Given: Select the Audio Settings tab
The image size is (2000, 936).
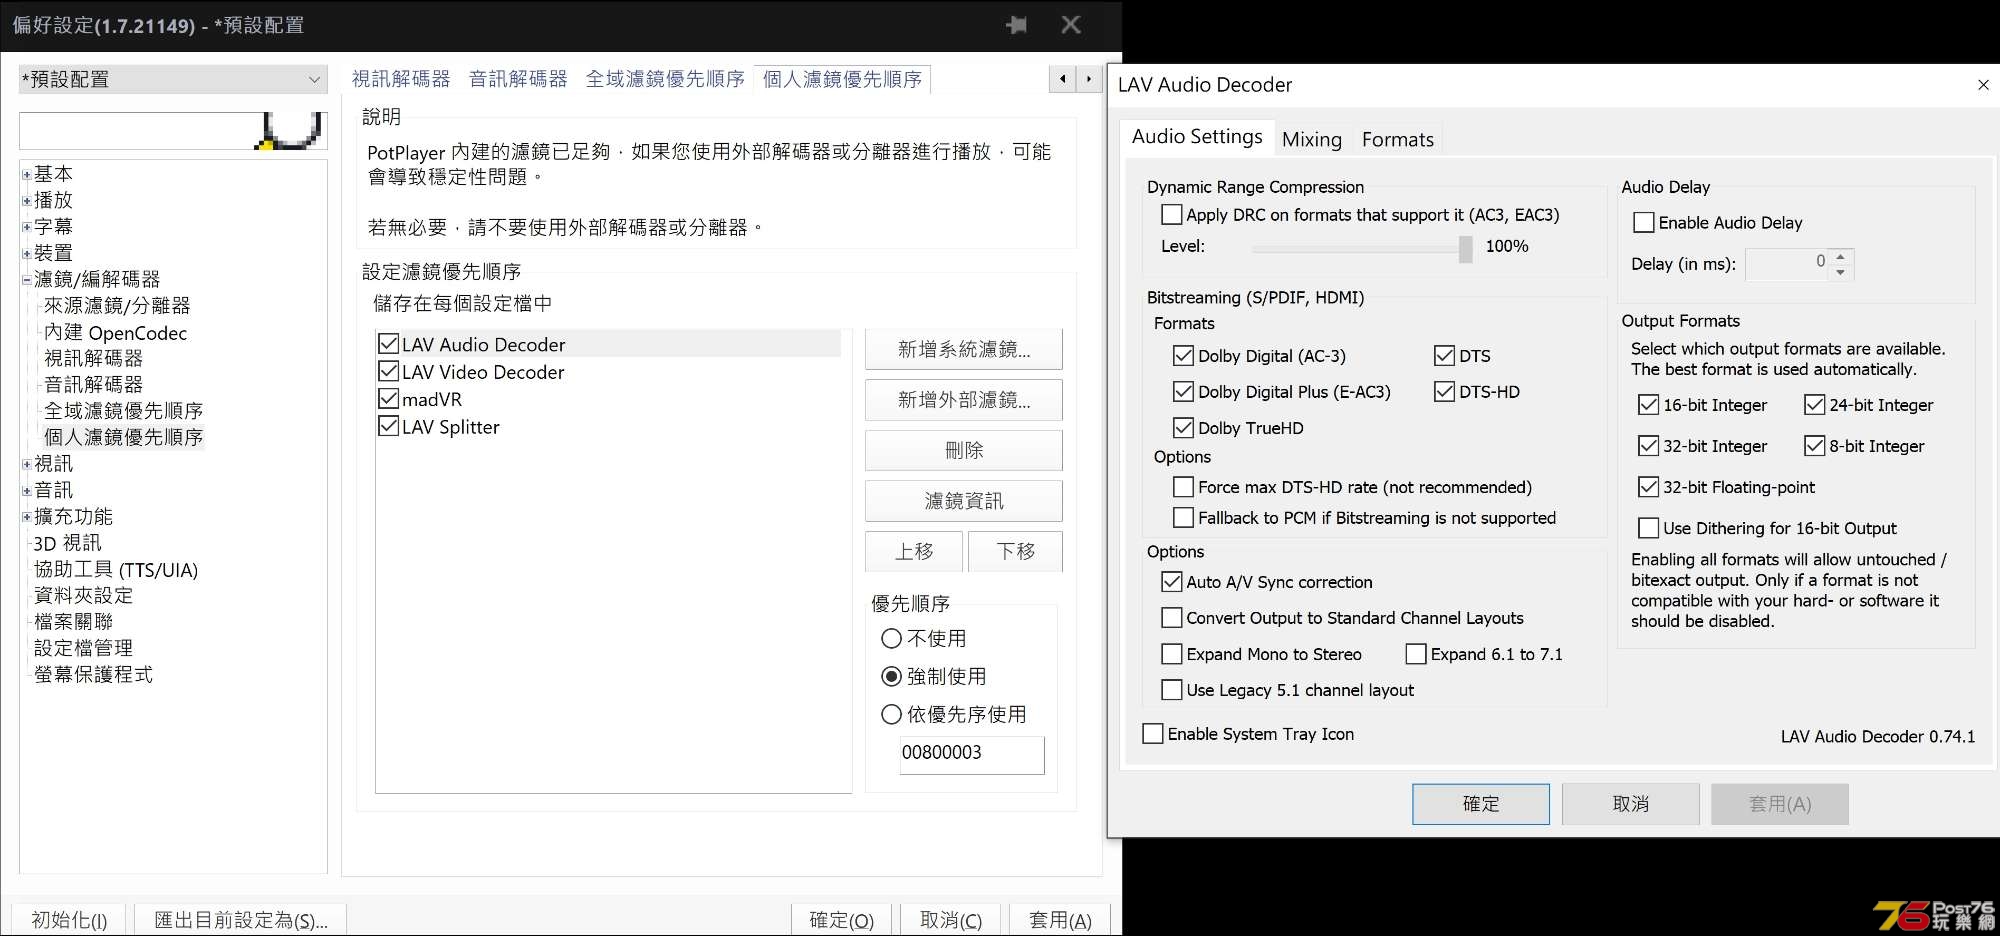Looking at the screenshot, I should tap(1196, 137).
